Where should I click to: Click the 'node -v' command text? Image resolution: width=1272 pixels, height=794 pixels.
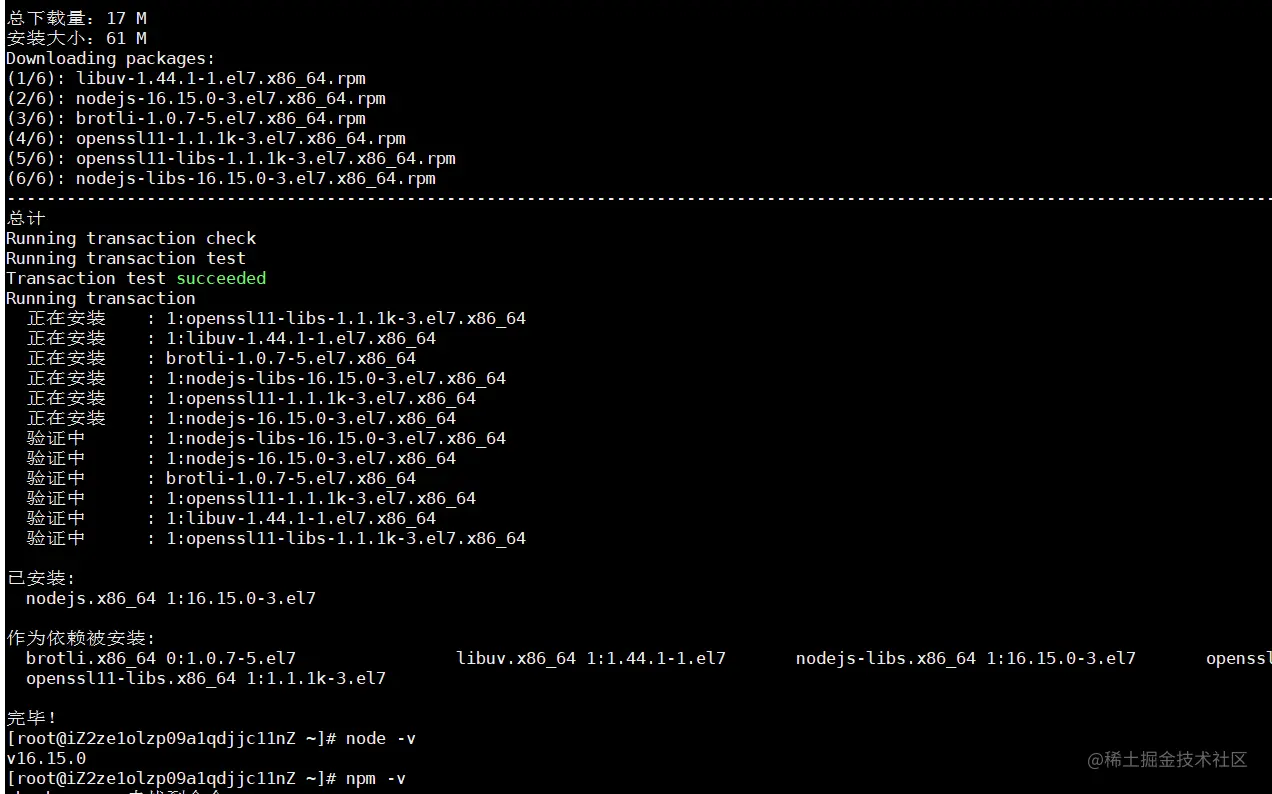[x=380, y=738]
